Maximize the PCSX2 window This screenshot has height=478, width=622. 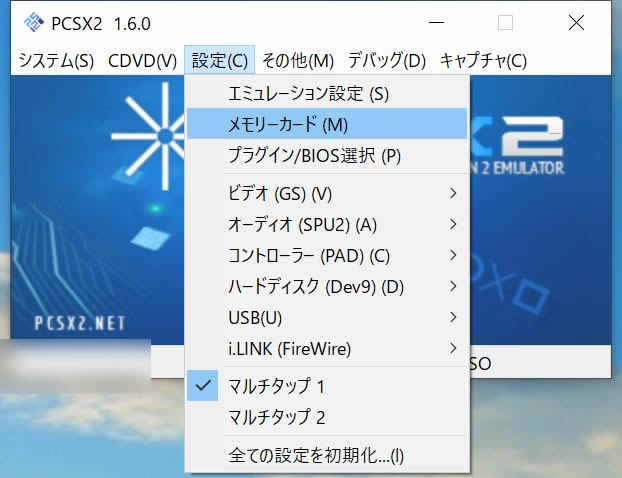pos(505,23)
